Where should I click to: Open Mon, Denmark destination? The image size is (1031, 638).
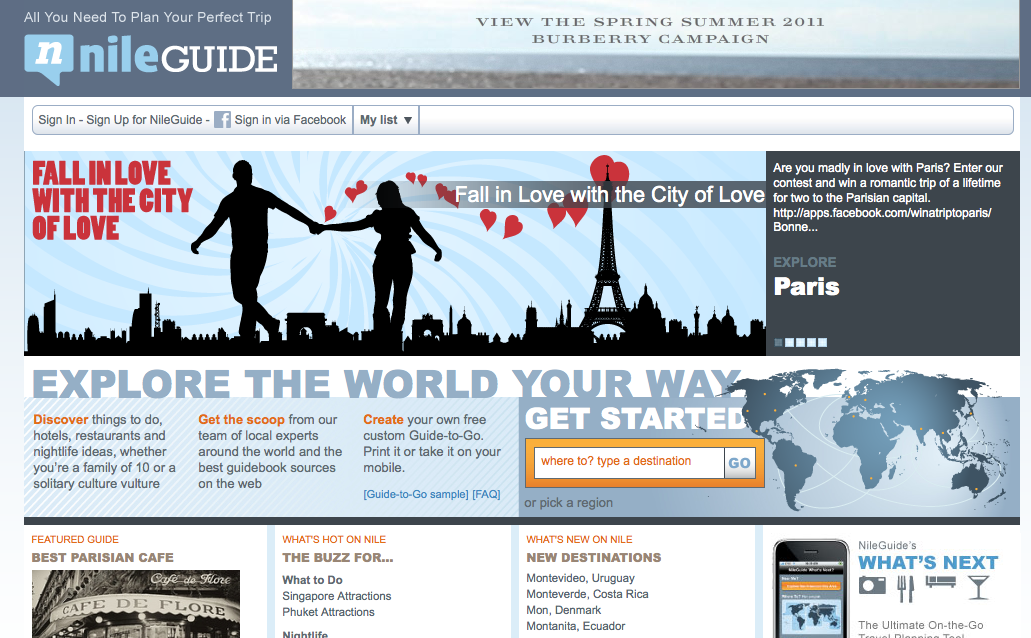coord(563,610)
